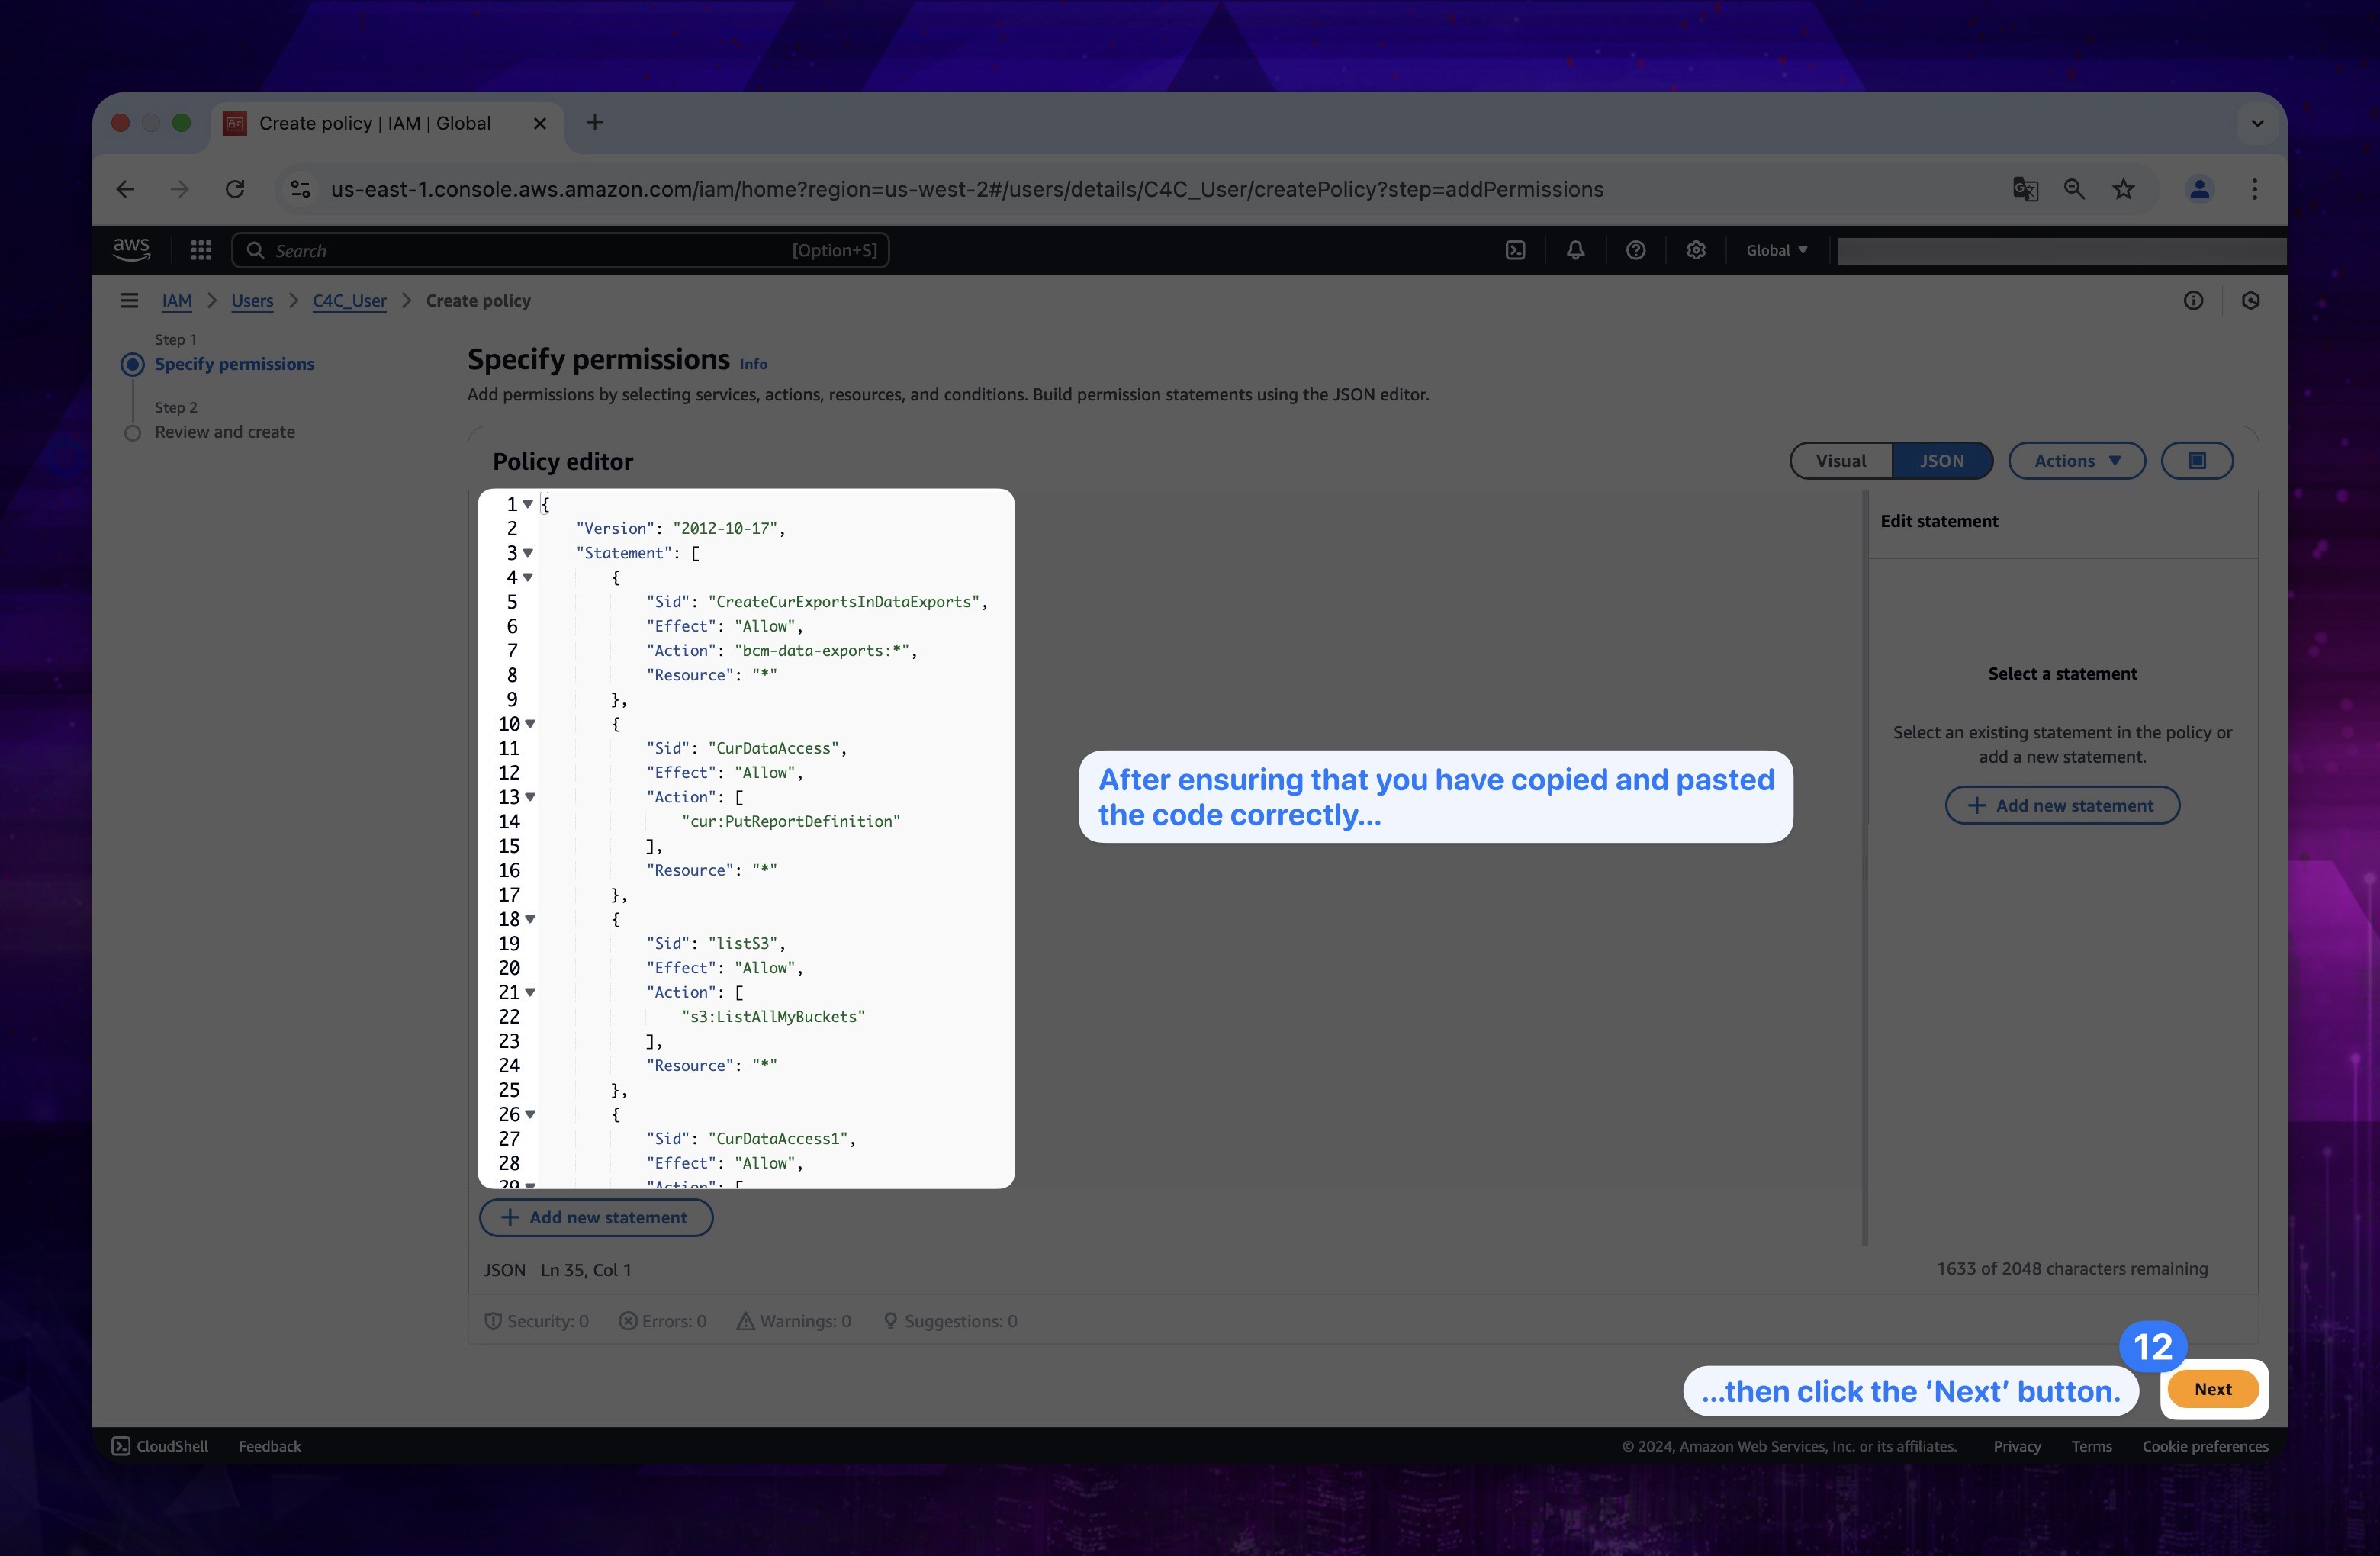Click the notifications bell icon

click(x=1574, y=250)
